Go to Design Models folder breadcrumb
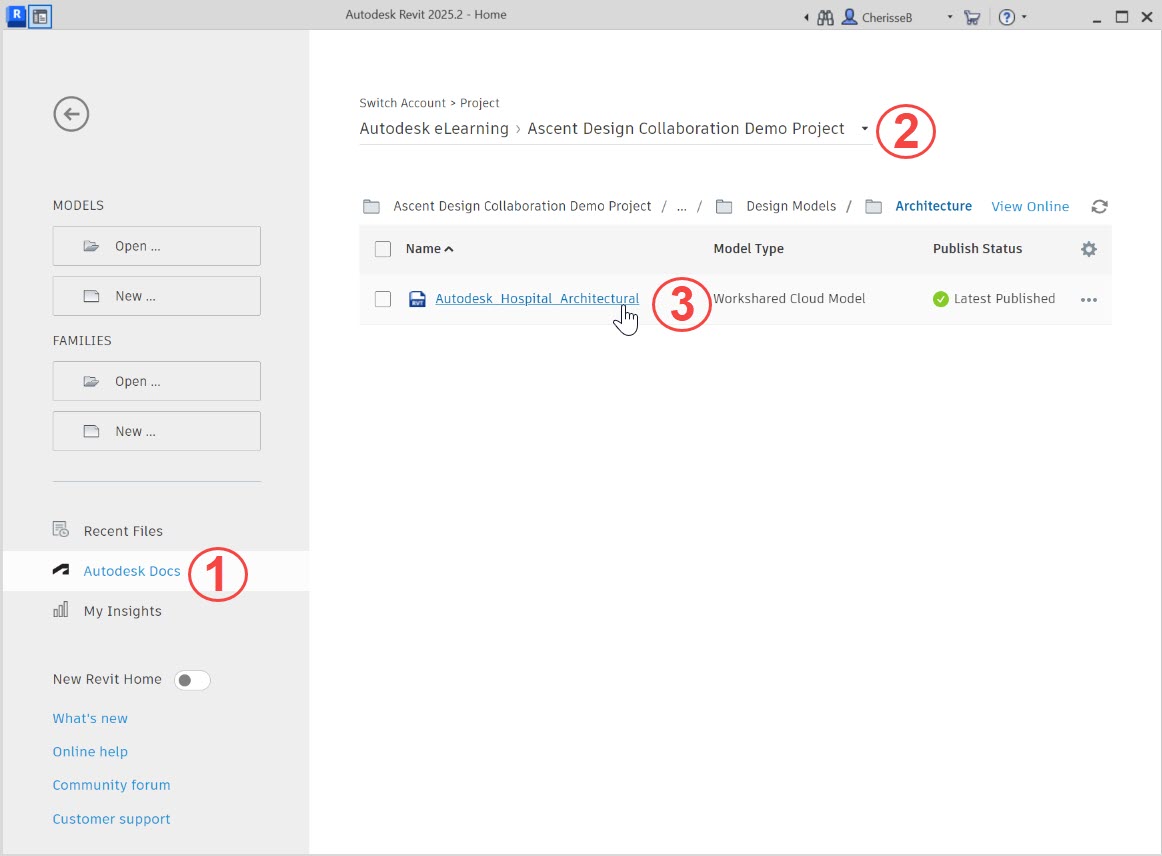Image resolution: width=1162 pixels, height=856 pixels. tap(791, 206)
